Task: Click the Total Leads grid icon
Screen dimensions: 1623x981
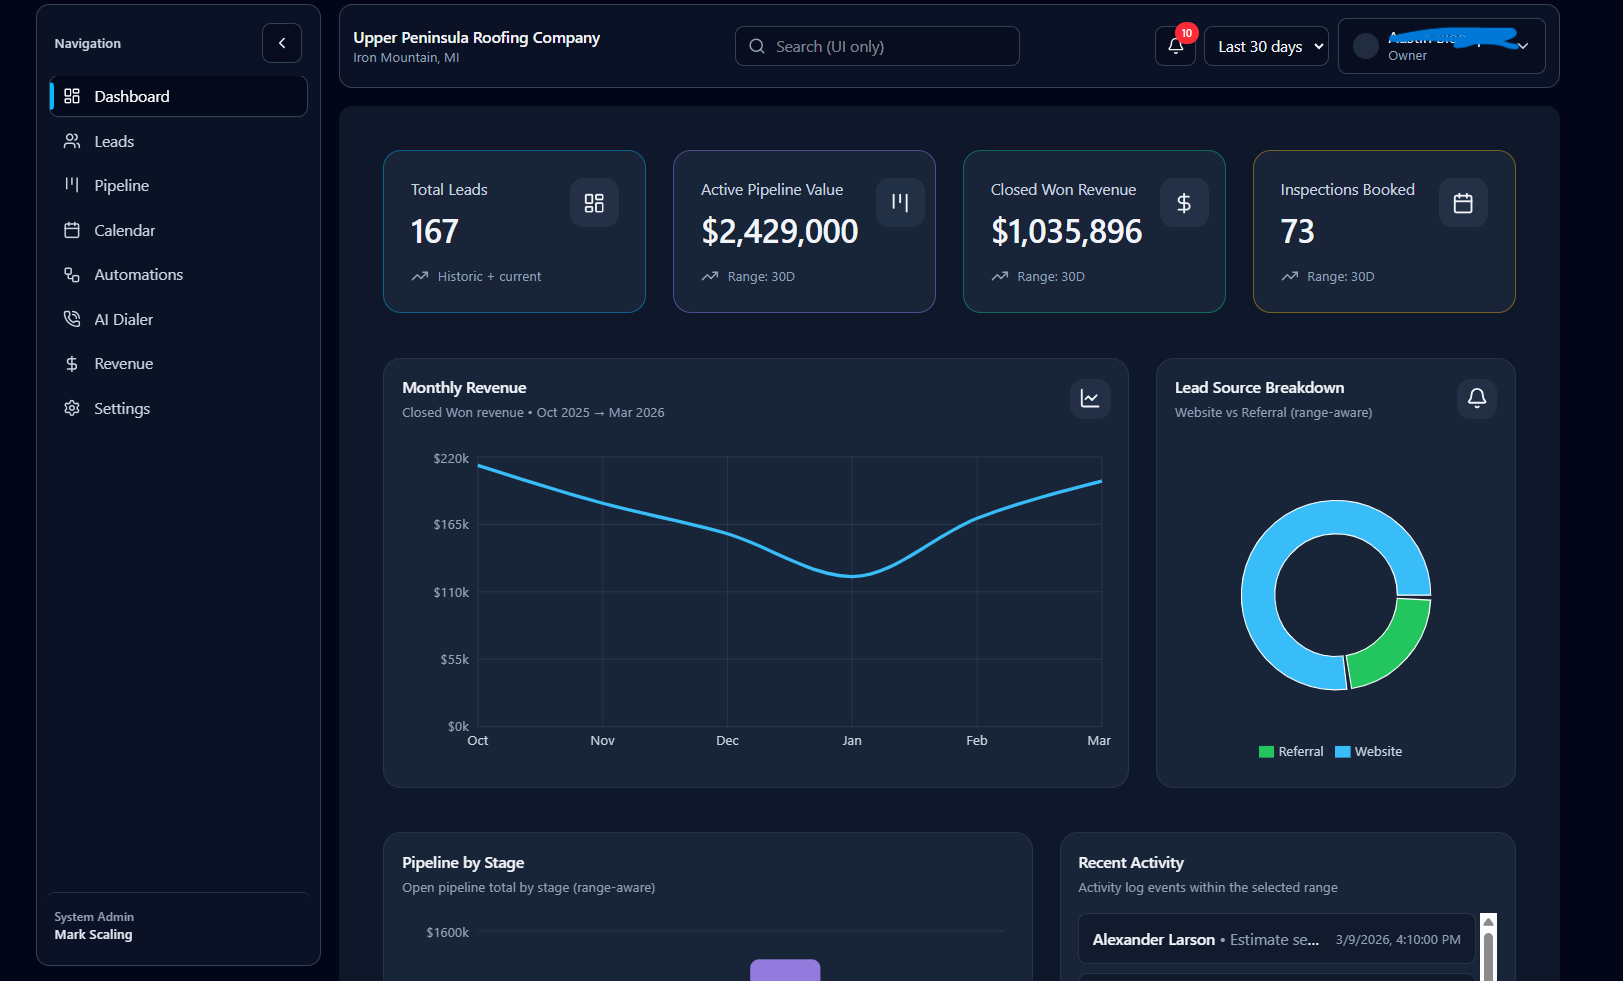Action: pos(594,203)
